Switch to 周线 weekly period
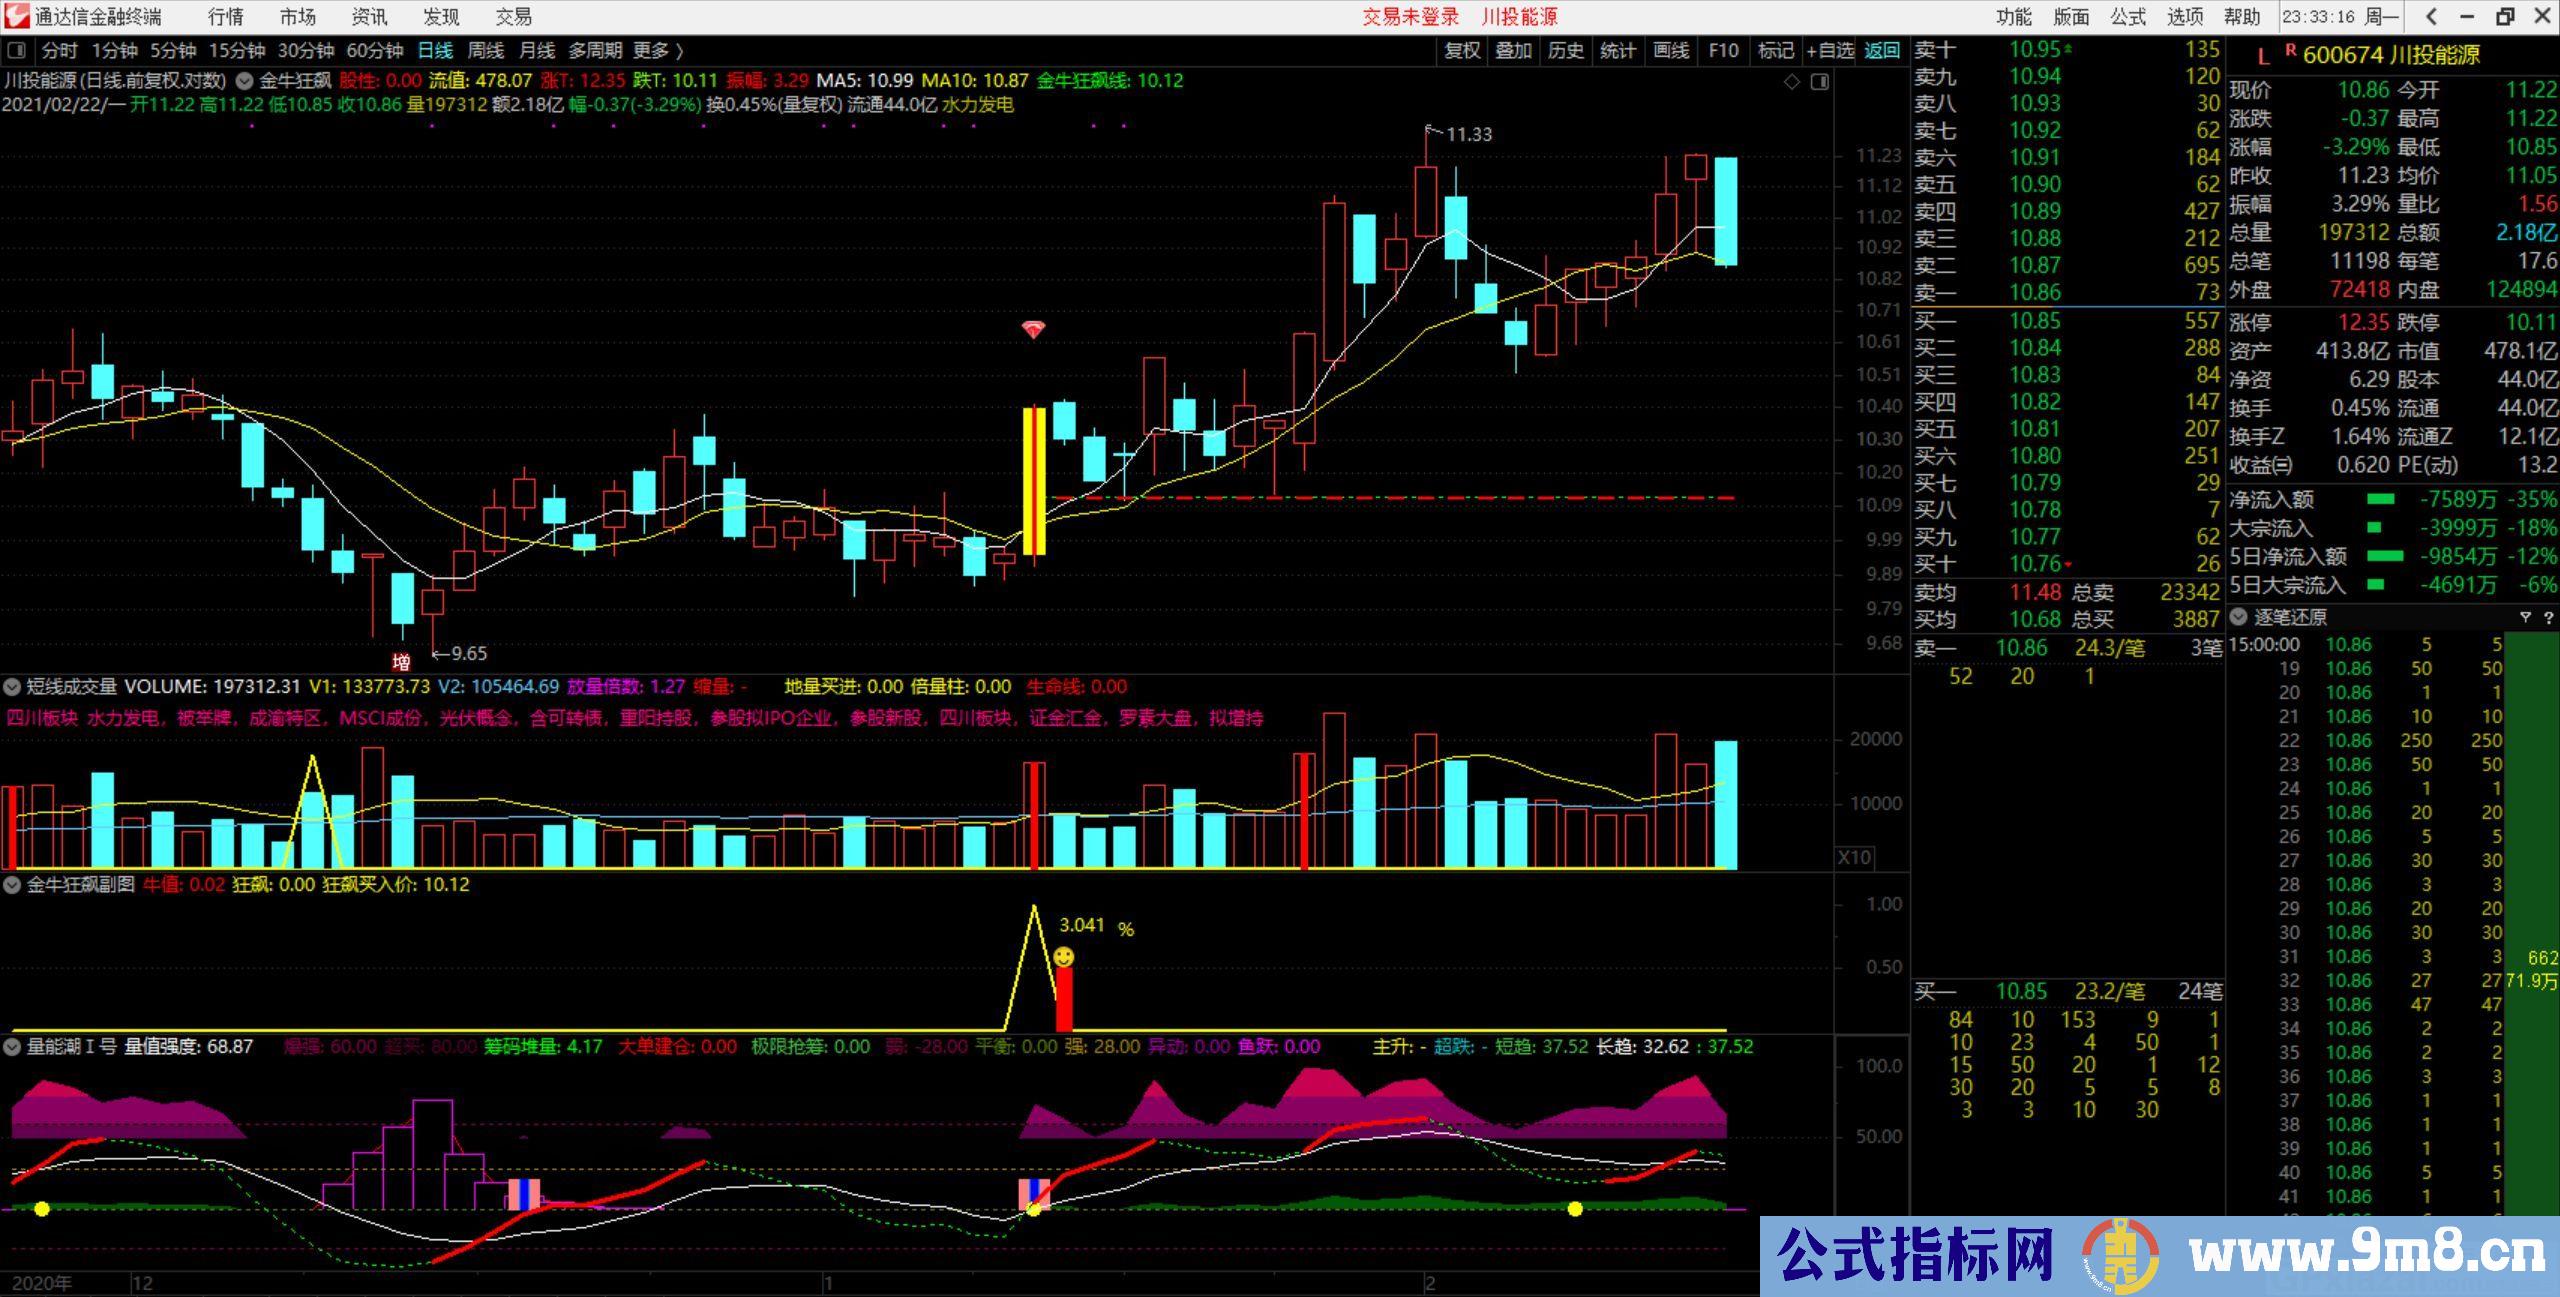 click(486, 51)
